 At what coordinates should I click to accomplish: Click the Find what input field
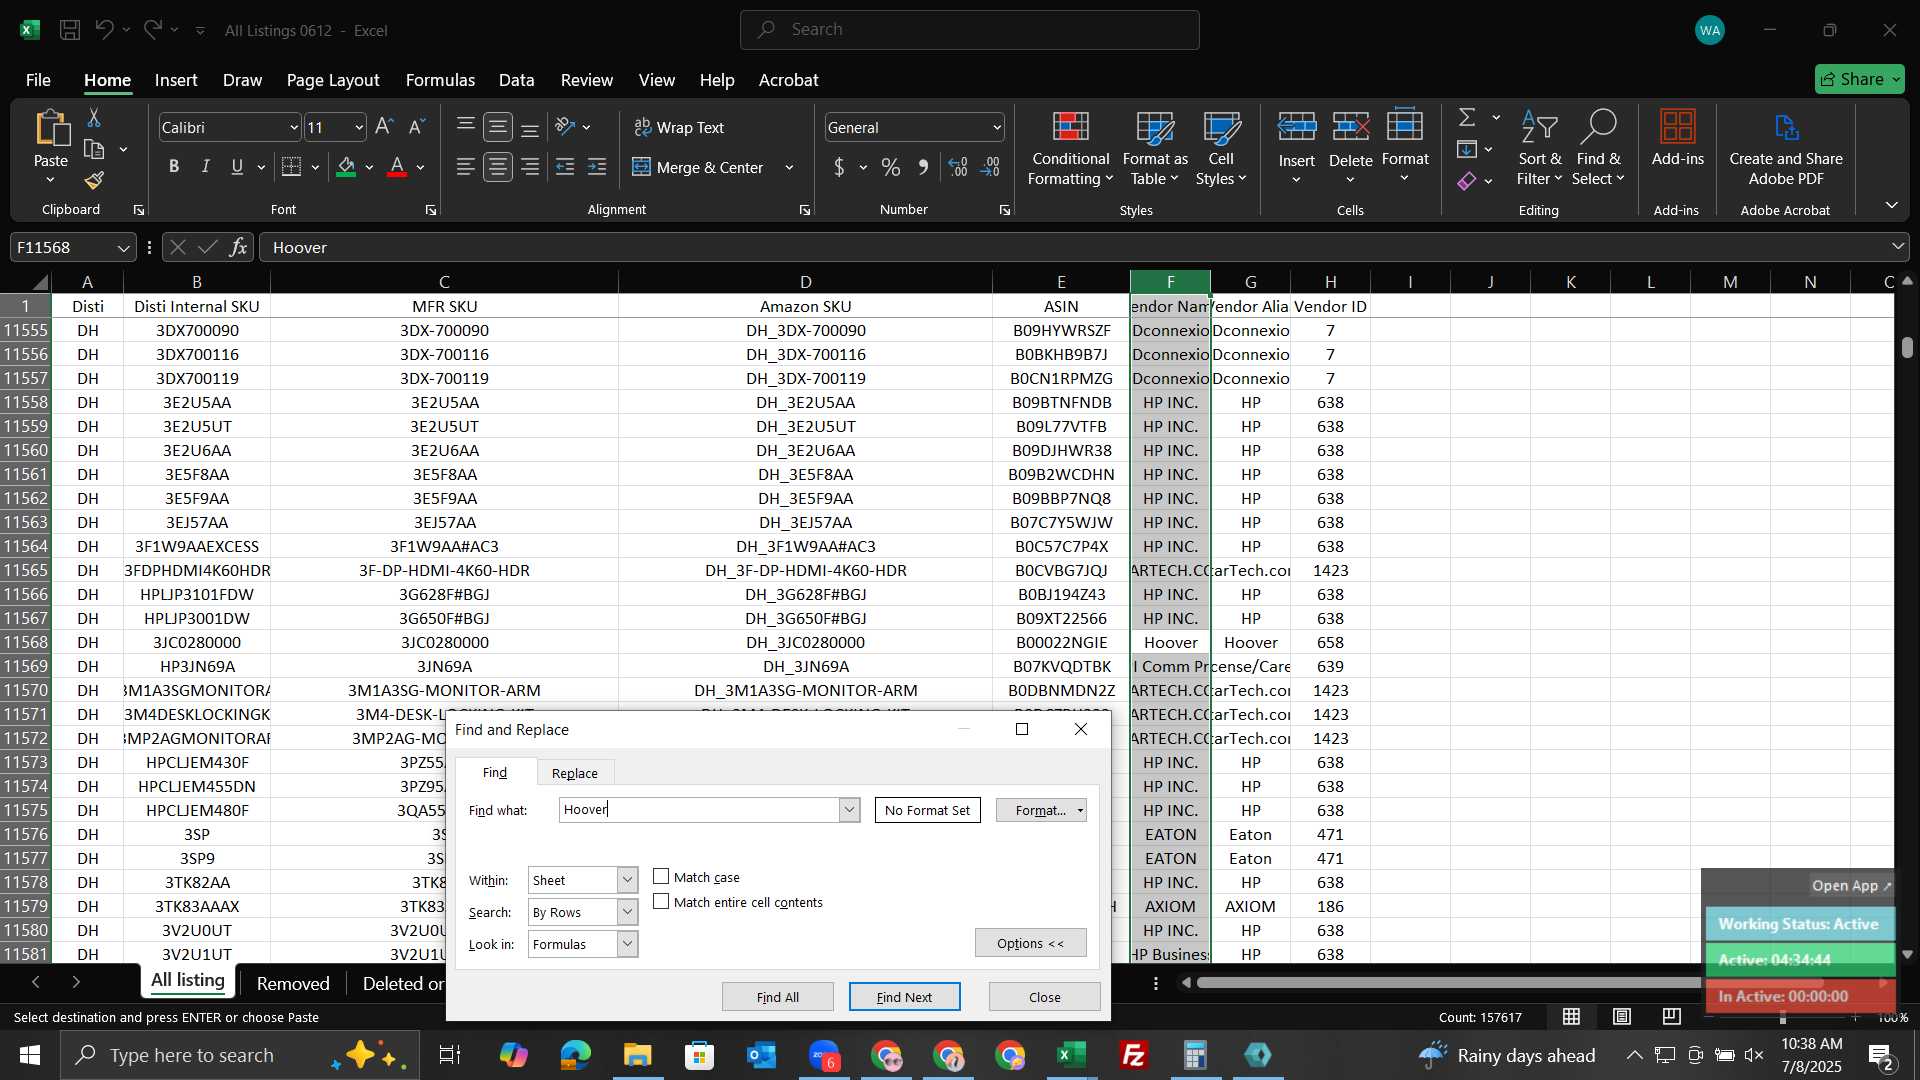coord(700,810)
